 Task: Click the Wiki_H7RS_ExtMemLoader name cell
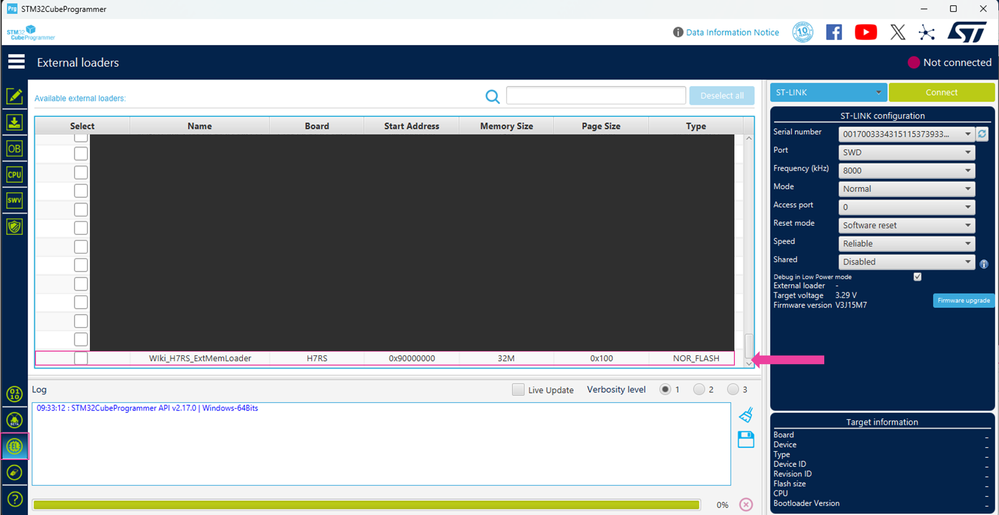[x=200, y=358]
